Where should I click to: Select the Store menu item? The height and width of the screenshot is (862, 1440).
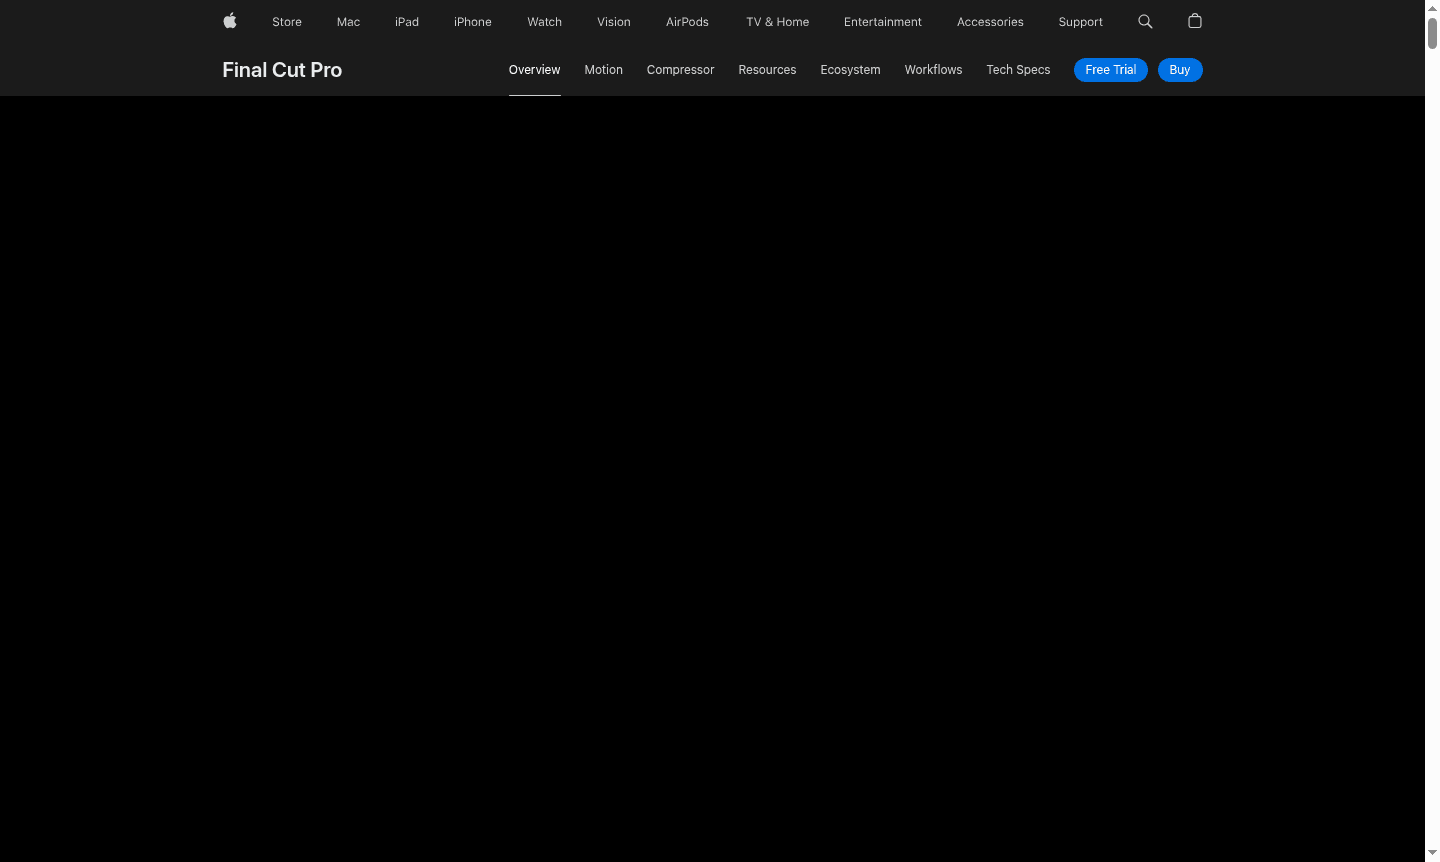[x=287, y=21]
